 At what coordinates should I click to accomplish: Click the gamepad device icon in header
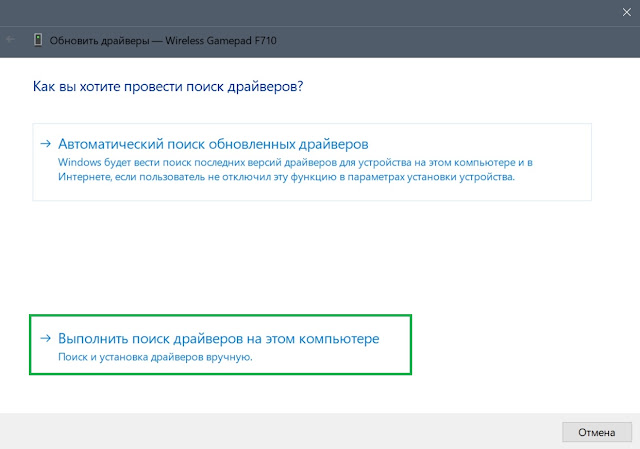coord(38,40)
